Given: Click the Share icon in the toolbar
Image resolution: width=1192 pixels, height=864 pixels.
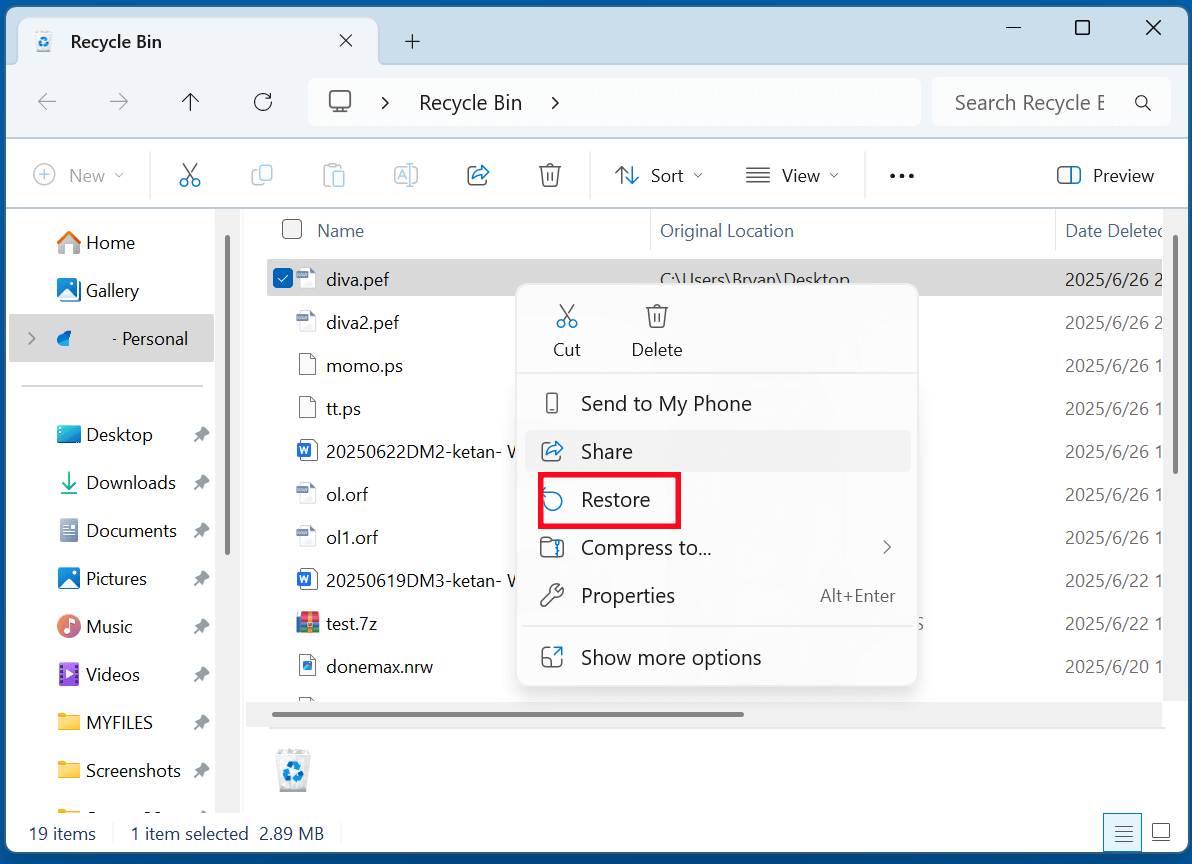Looking at the screenshot, I should click(x=478, y=175).
